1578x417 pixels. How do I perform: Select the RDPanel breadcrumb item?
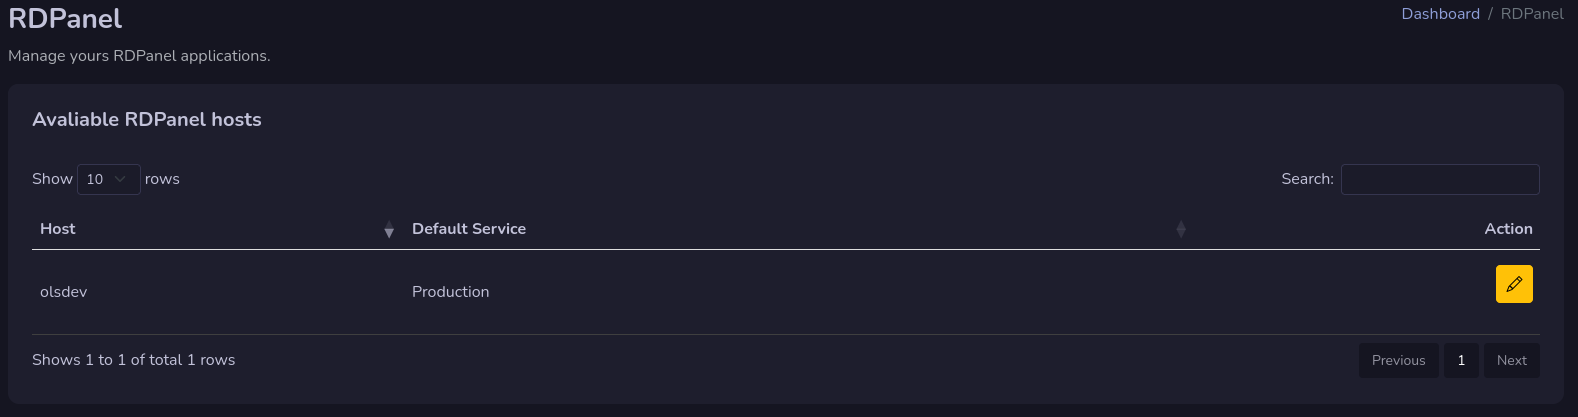(x=1532, y=14)
